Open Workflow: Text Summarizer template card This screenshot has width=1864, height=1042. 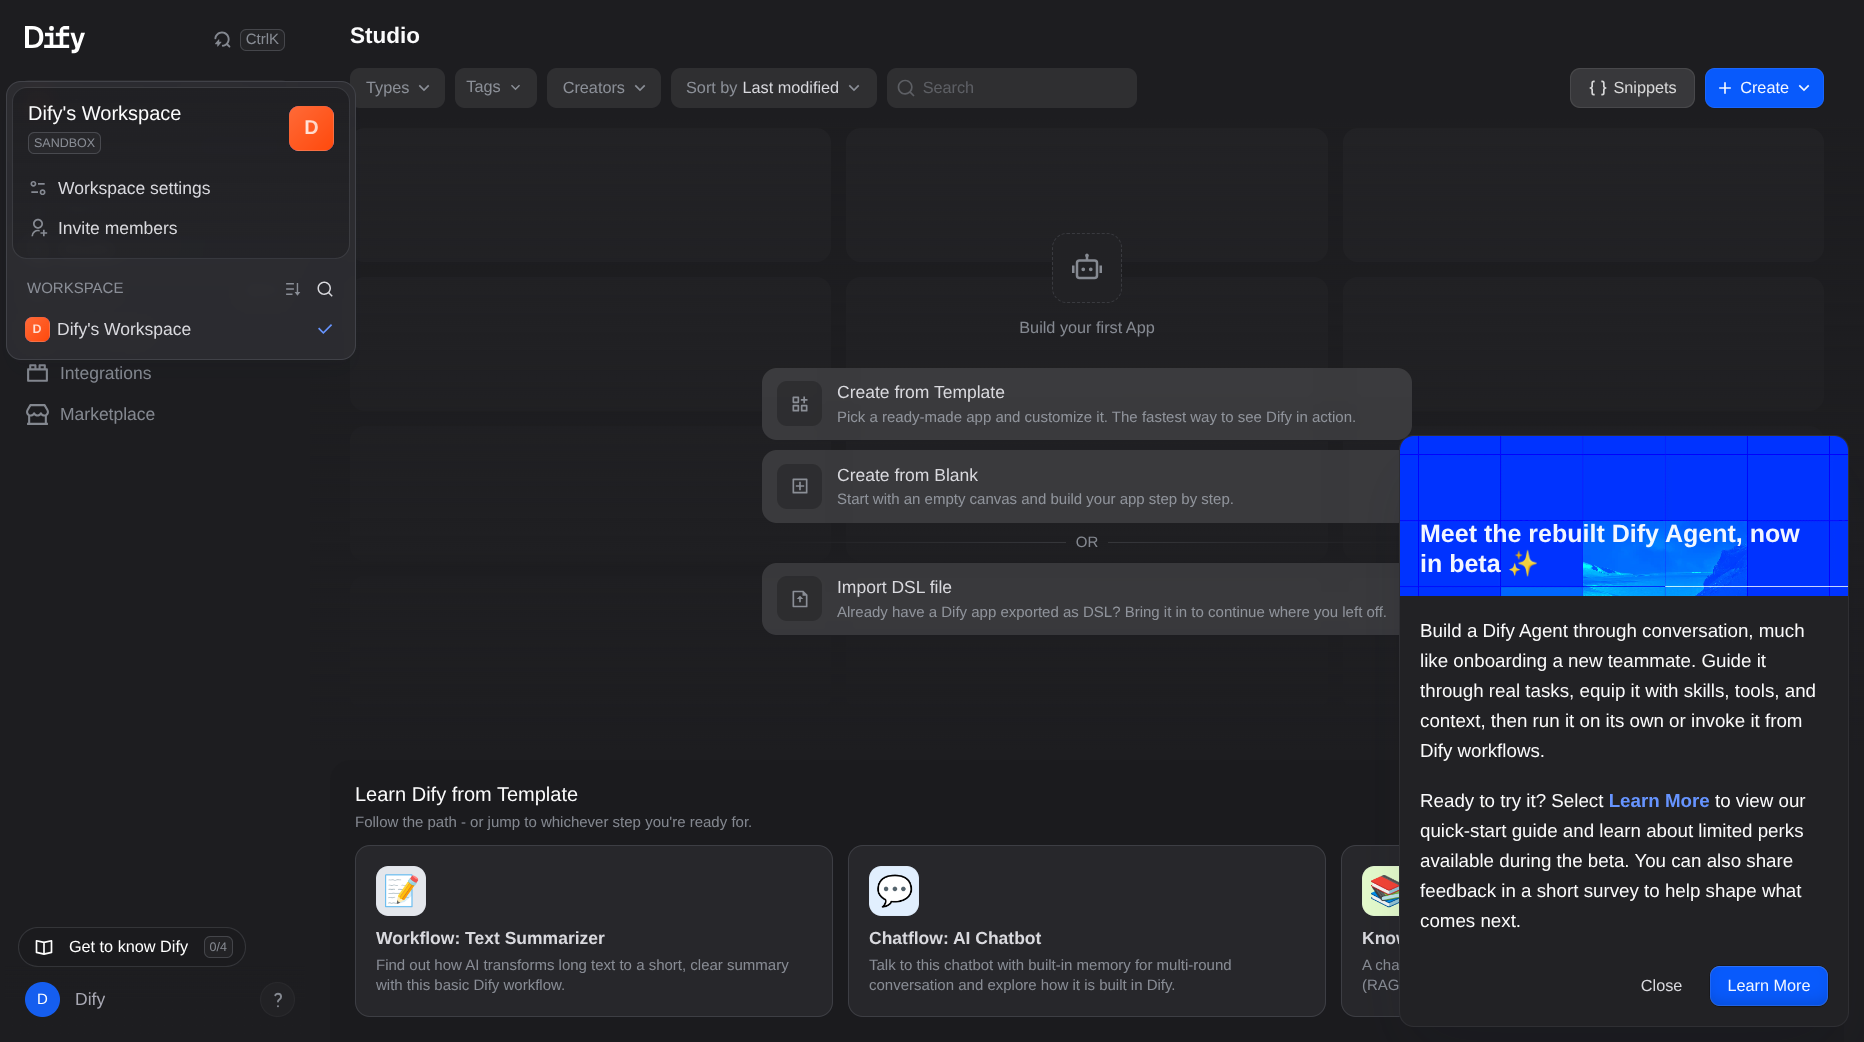point(594,931)
